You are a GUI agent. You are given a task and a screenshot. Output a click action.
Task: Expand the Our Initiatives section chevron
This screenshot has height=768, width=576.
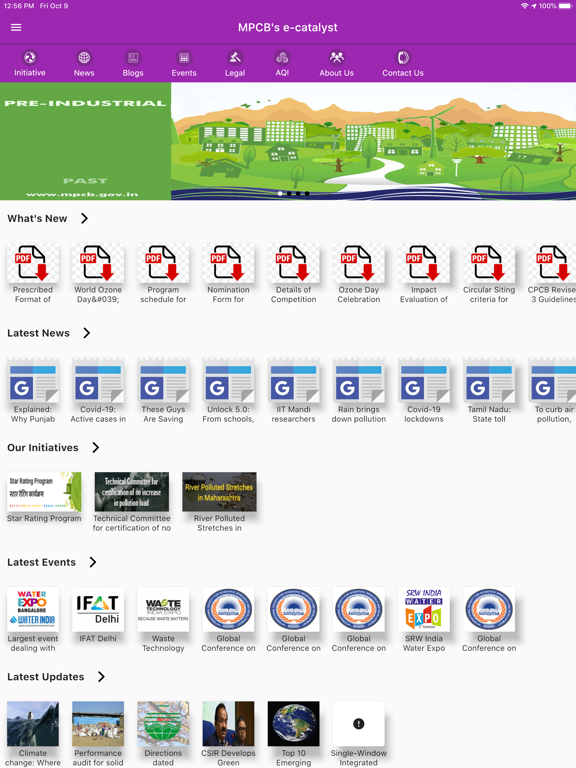[x=96, y=448]
